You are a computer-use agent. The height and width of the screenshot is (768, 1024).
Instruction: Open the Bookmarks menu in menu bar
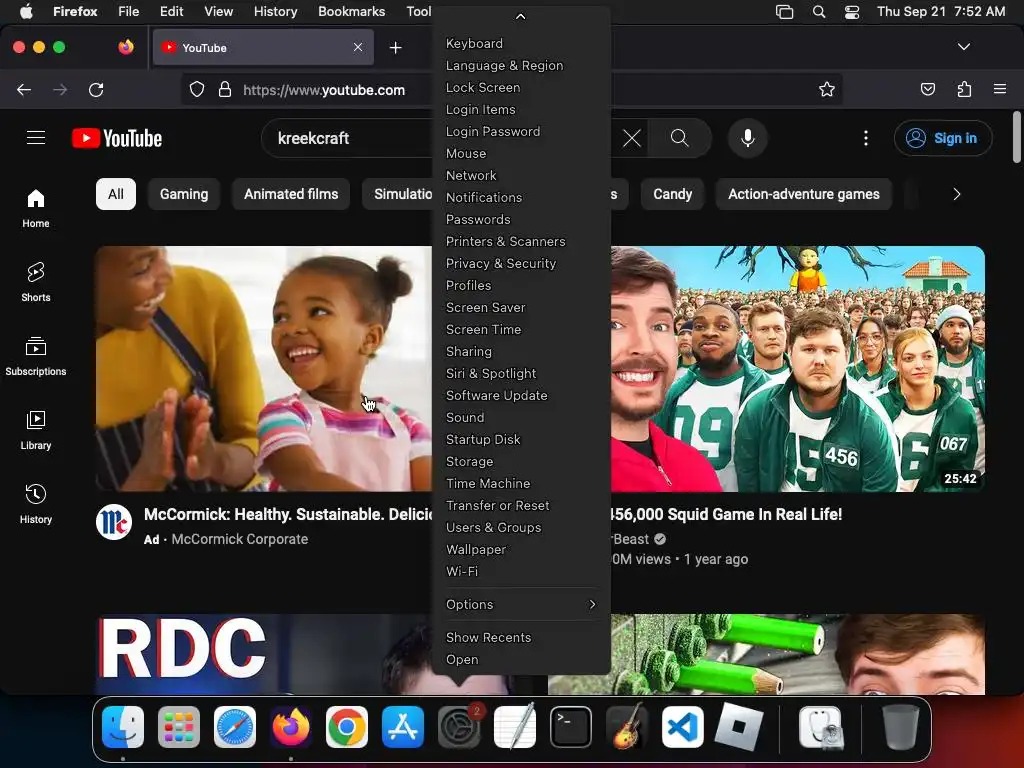pyautogui.click(x=351, y=12)
